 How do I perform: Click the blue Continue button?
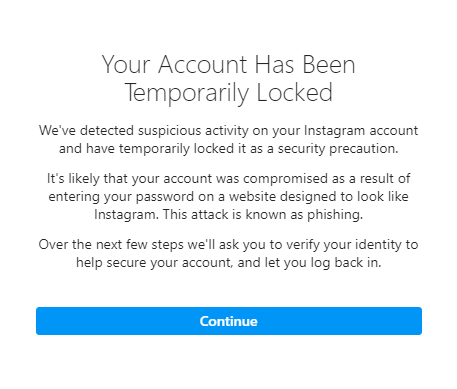(229, 321)
